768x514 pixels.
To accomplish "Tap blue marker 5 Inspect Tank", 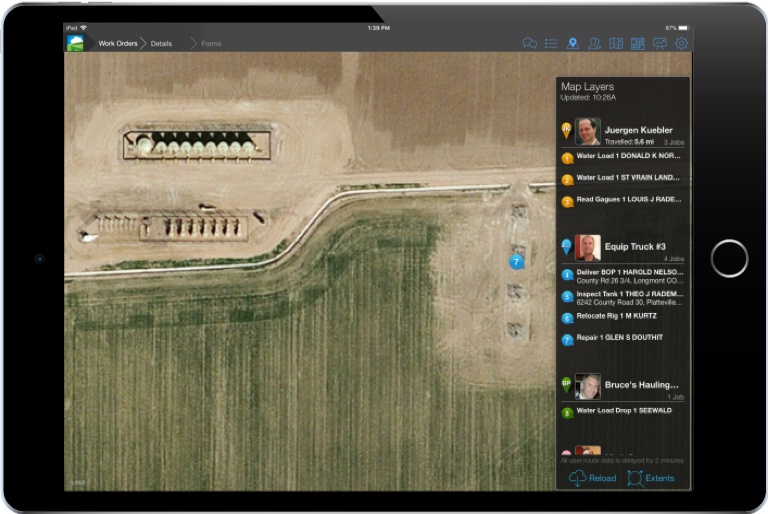I will click(567, 296).
